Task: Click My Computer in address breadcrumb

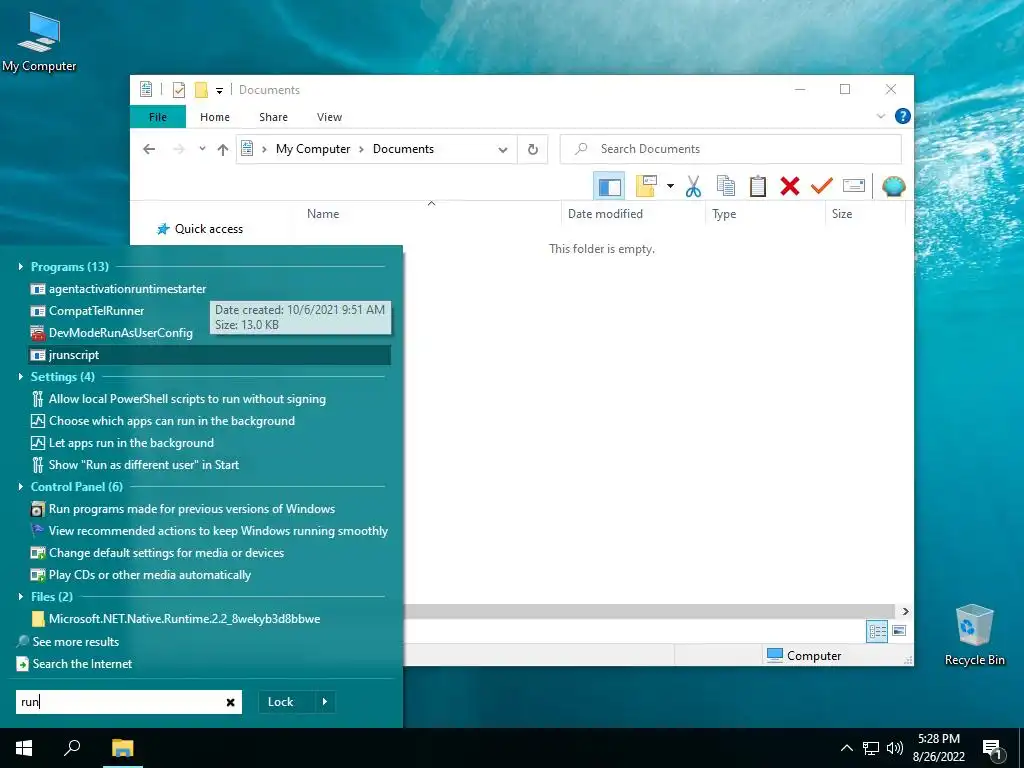Action: [x=313, y=149]
